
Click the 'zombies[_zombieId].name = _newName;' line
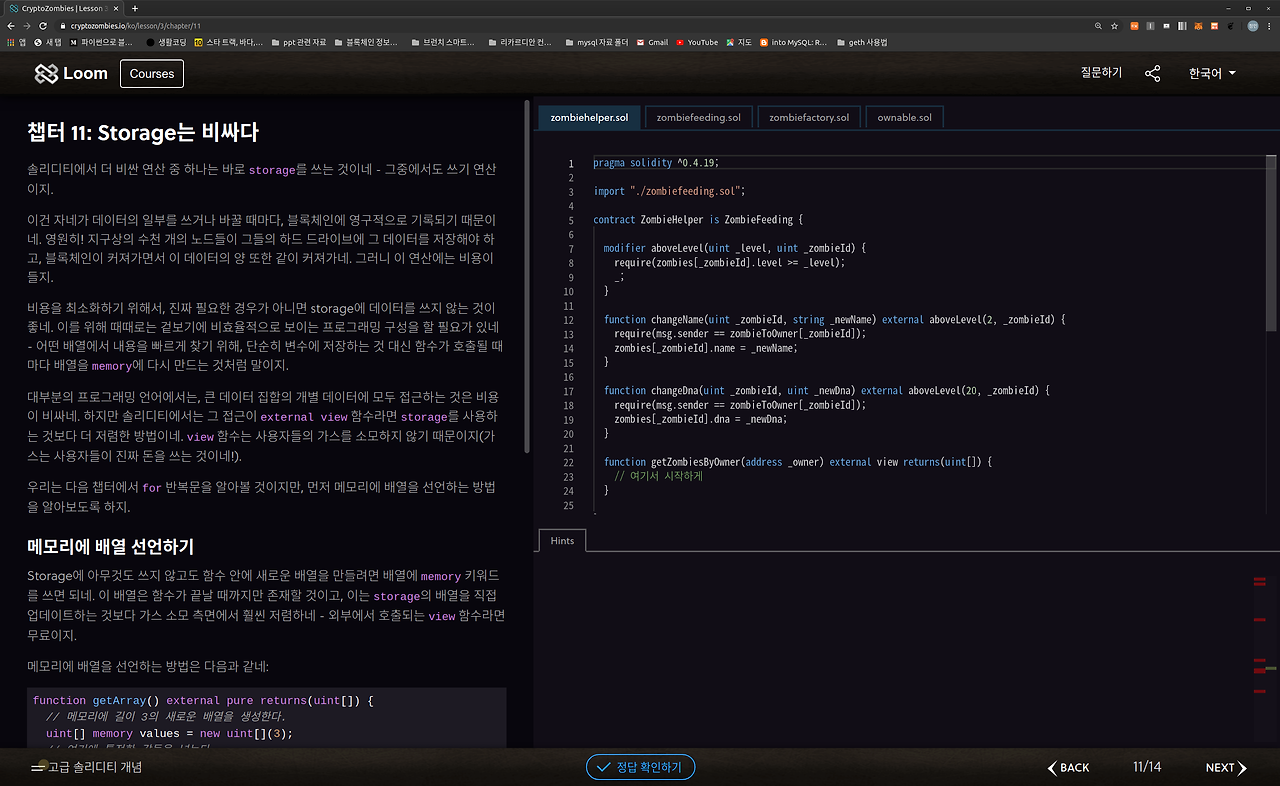[705, 348]
